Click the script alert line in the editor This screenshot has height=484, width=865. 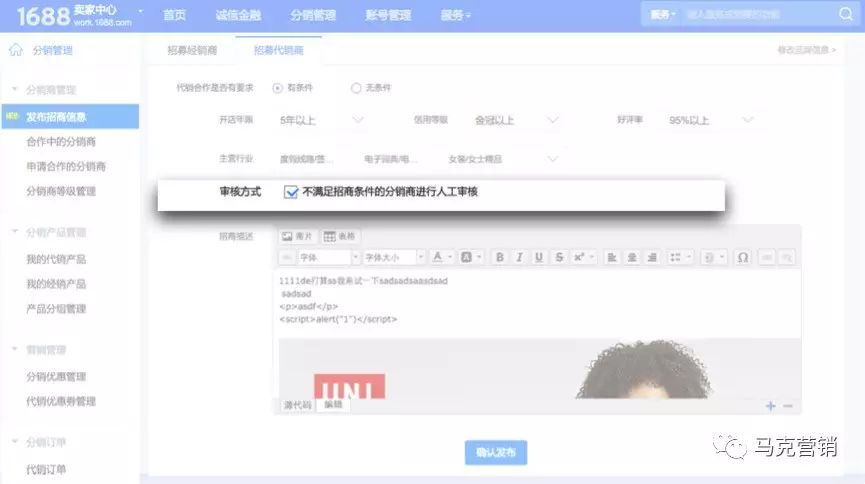click(x=338, y=319)
